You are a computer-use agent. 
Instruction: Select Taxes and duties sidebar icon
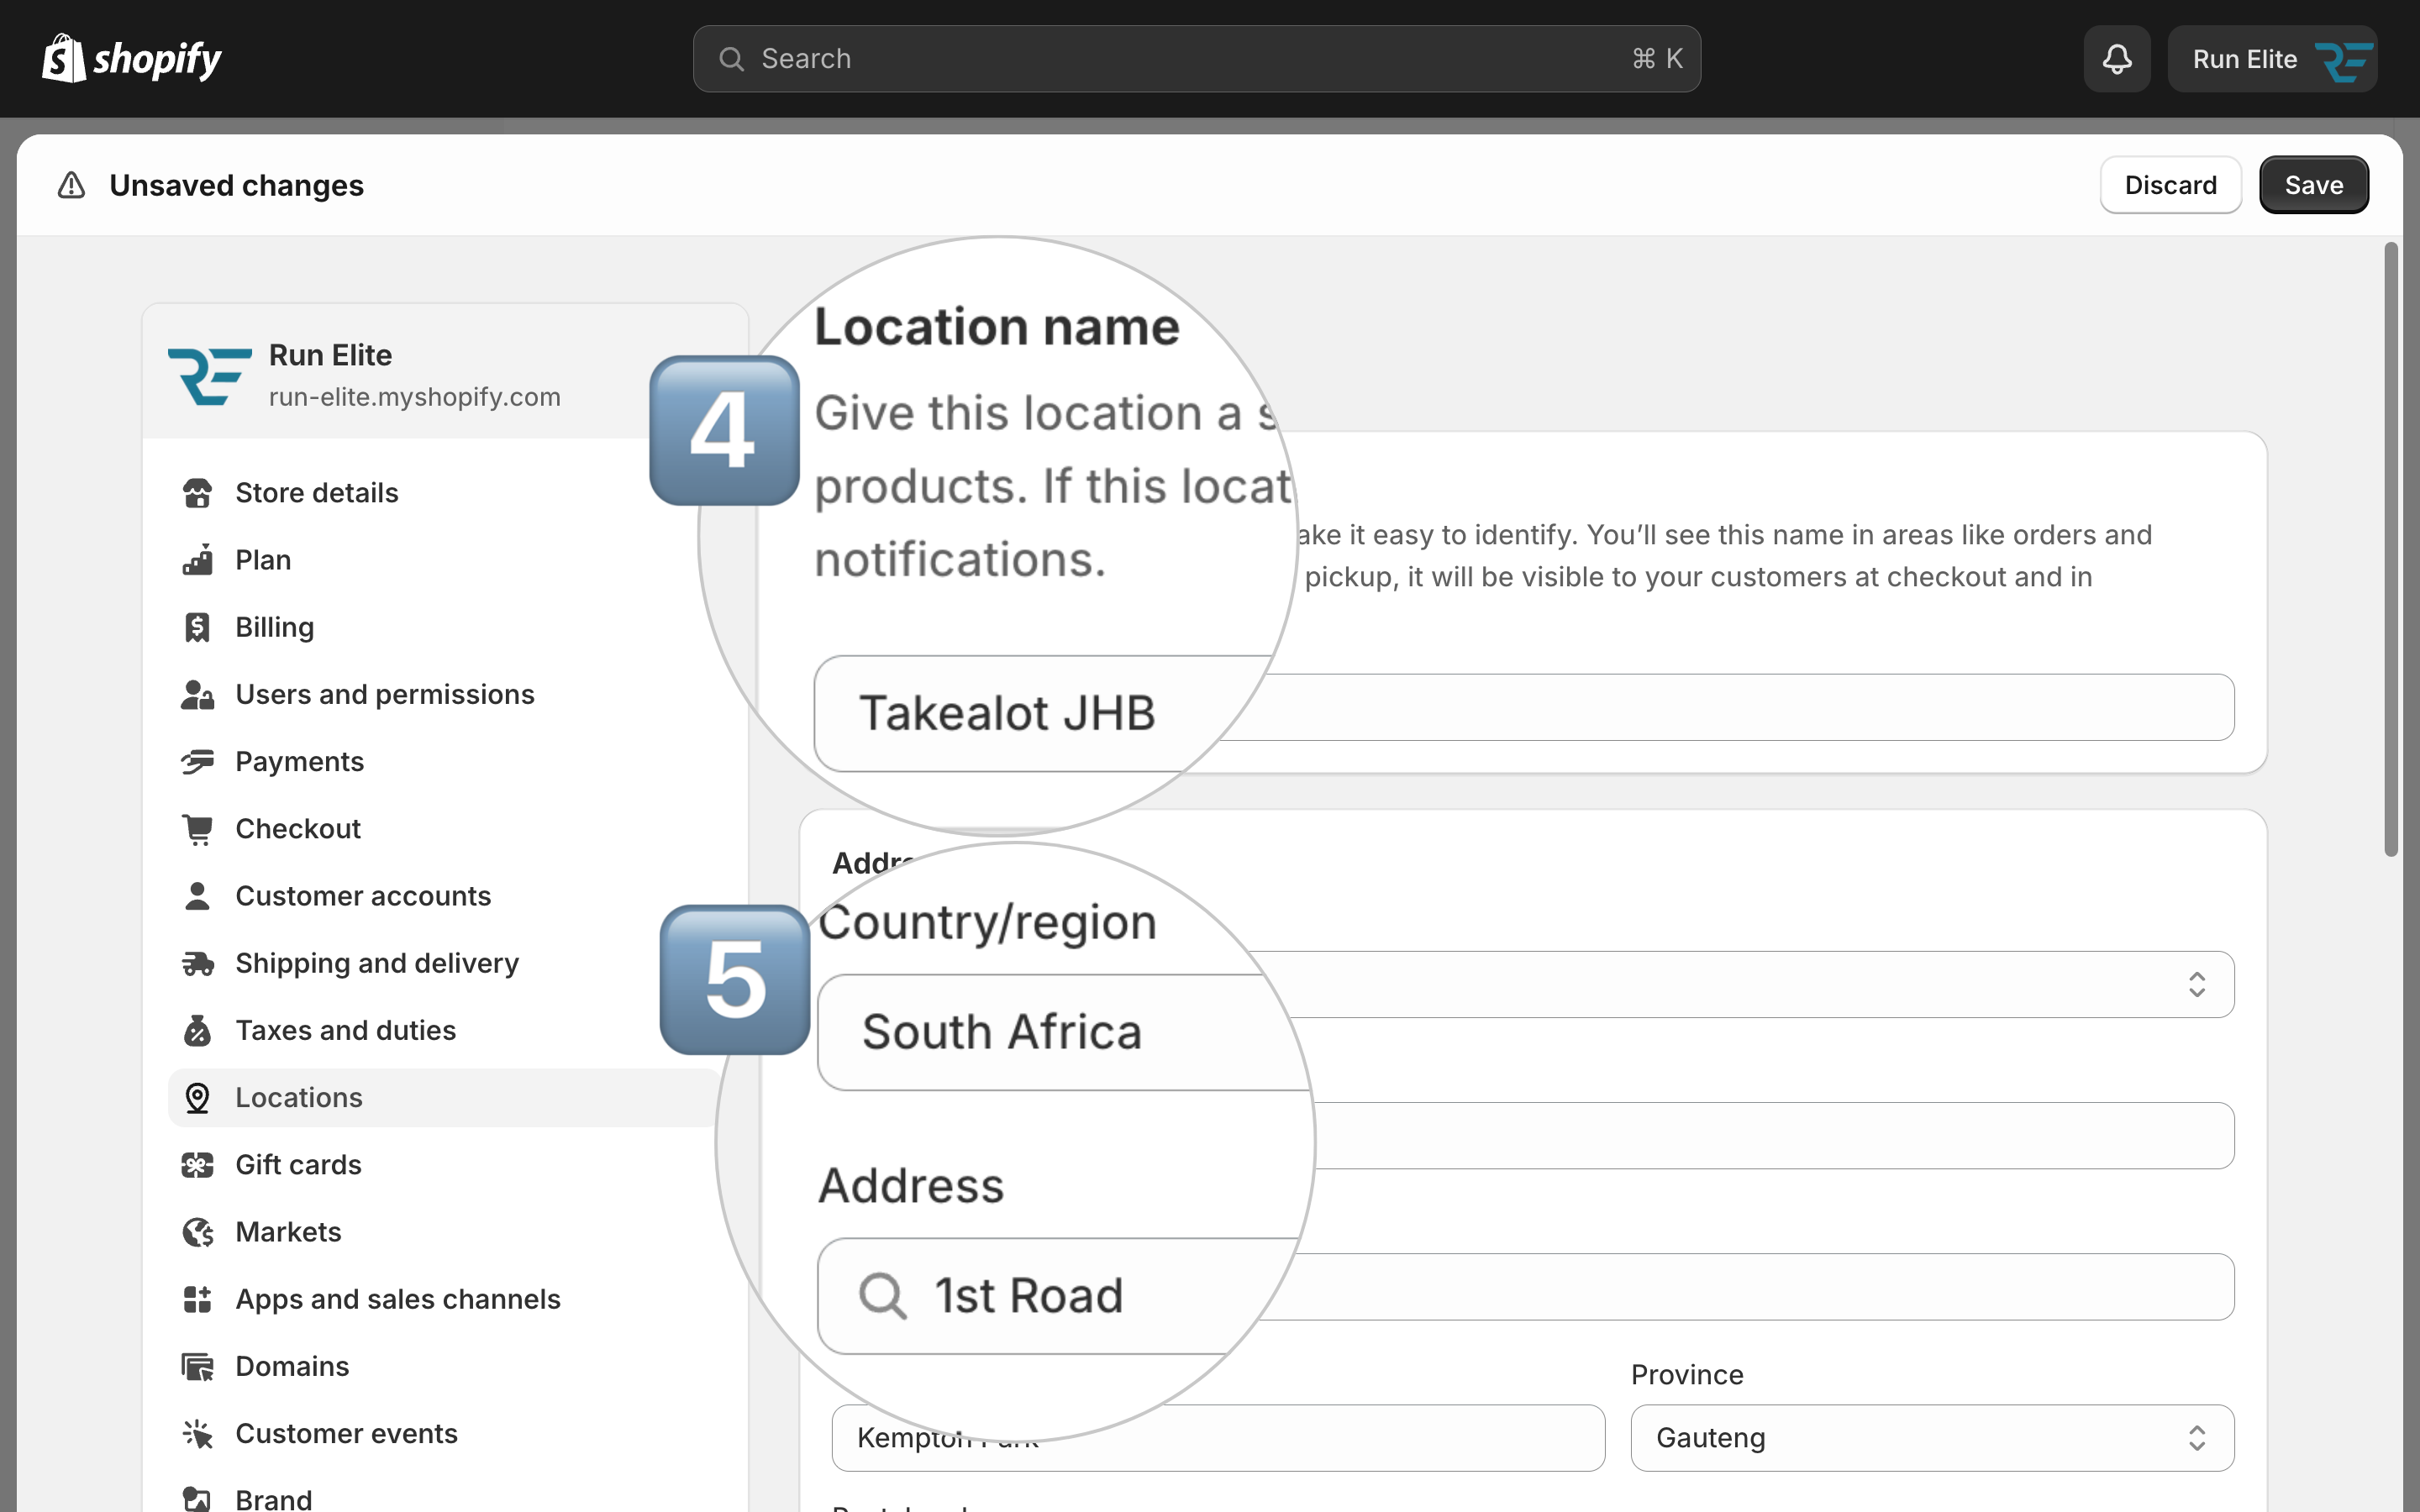(x=197, y=1030)
